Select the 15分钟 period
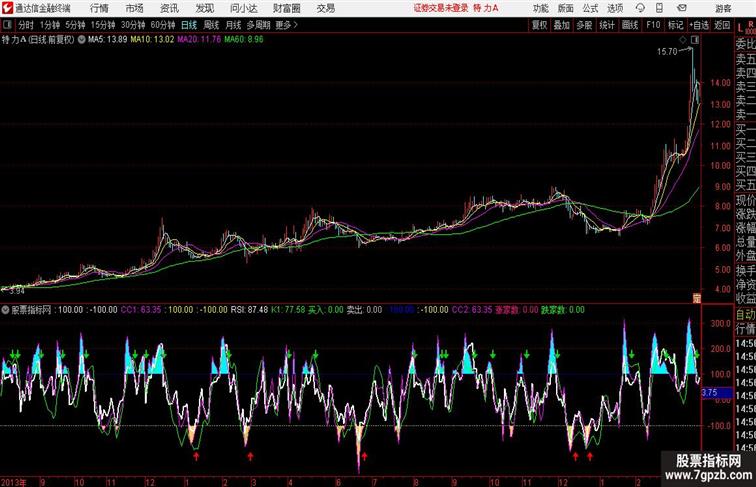Viewport: 756px width, 487px height. tap(103, 25)
